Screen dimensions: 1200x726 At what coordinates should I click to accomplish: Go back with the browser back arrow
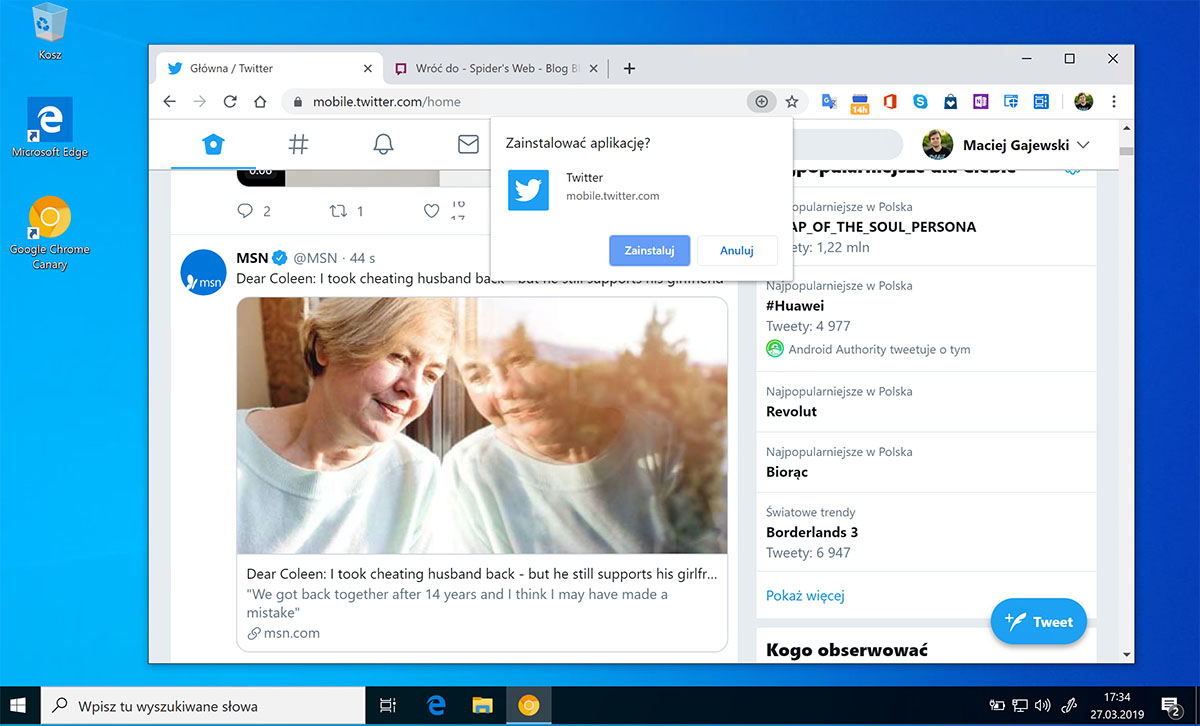click(169, 101)
